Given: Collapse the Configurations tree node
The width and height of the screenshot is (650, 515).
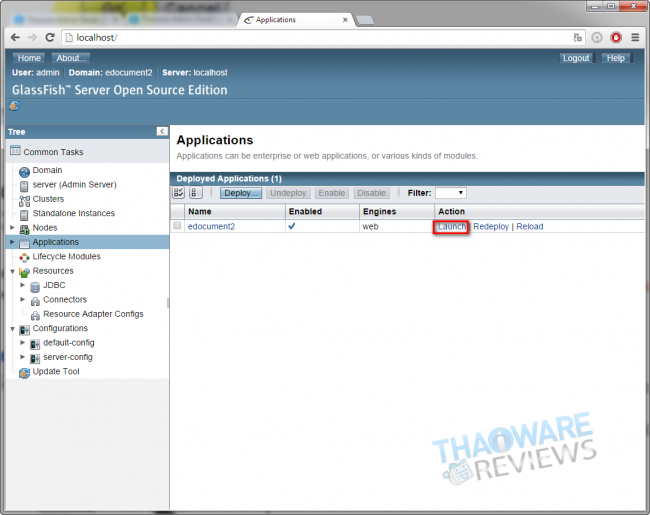Looking at the screenshot, I should click(12, 329).
